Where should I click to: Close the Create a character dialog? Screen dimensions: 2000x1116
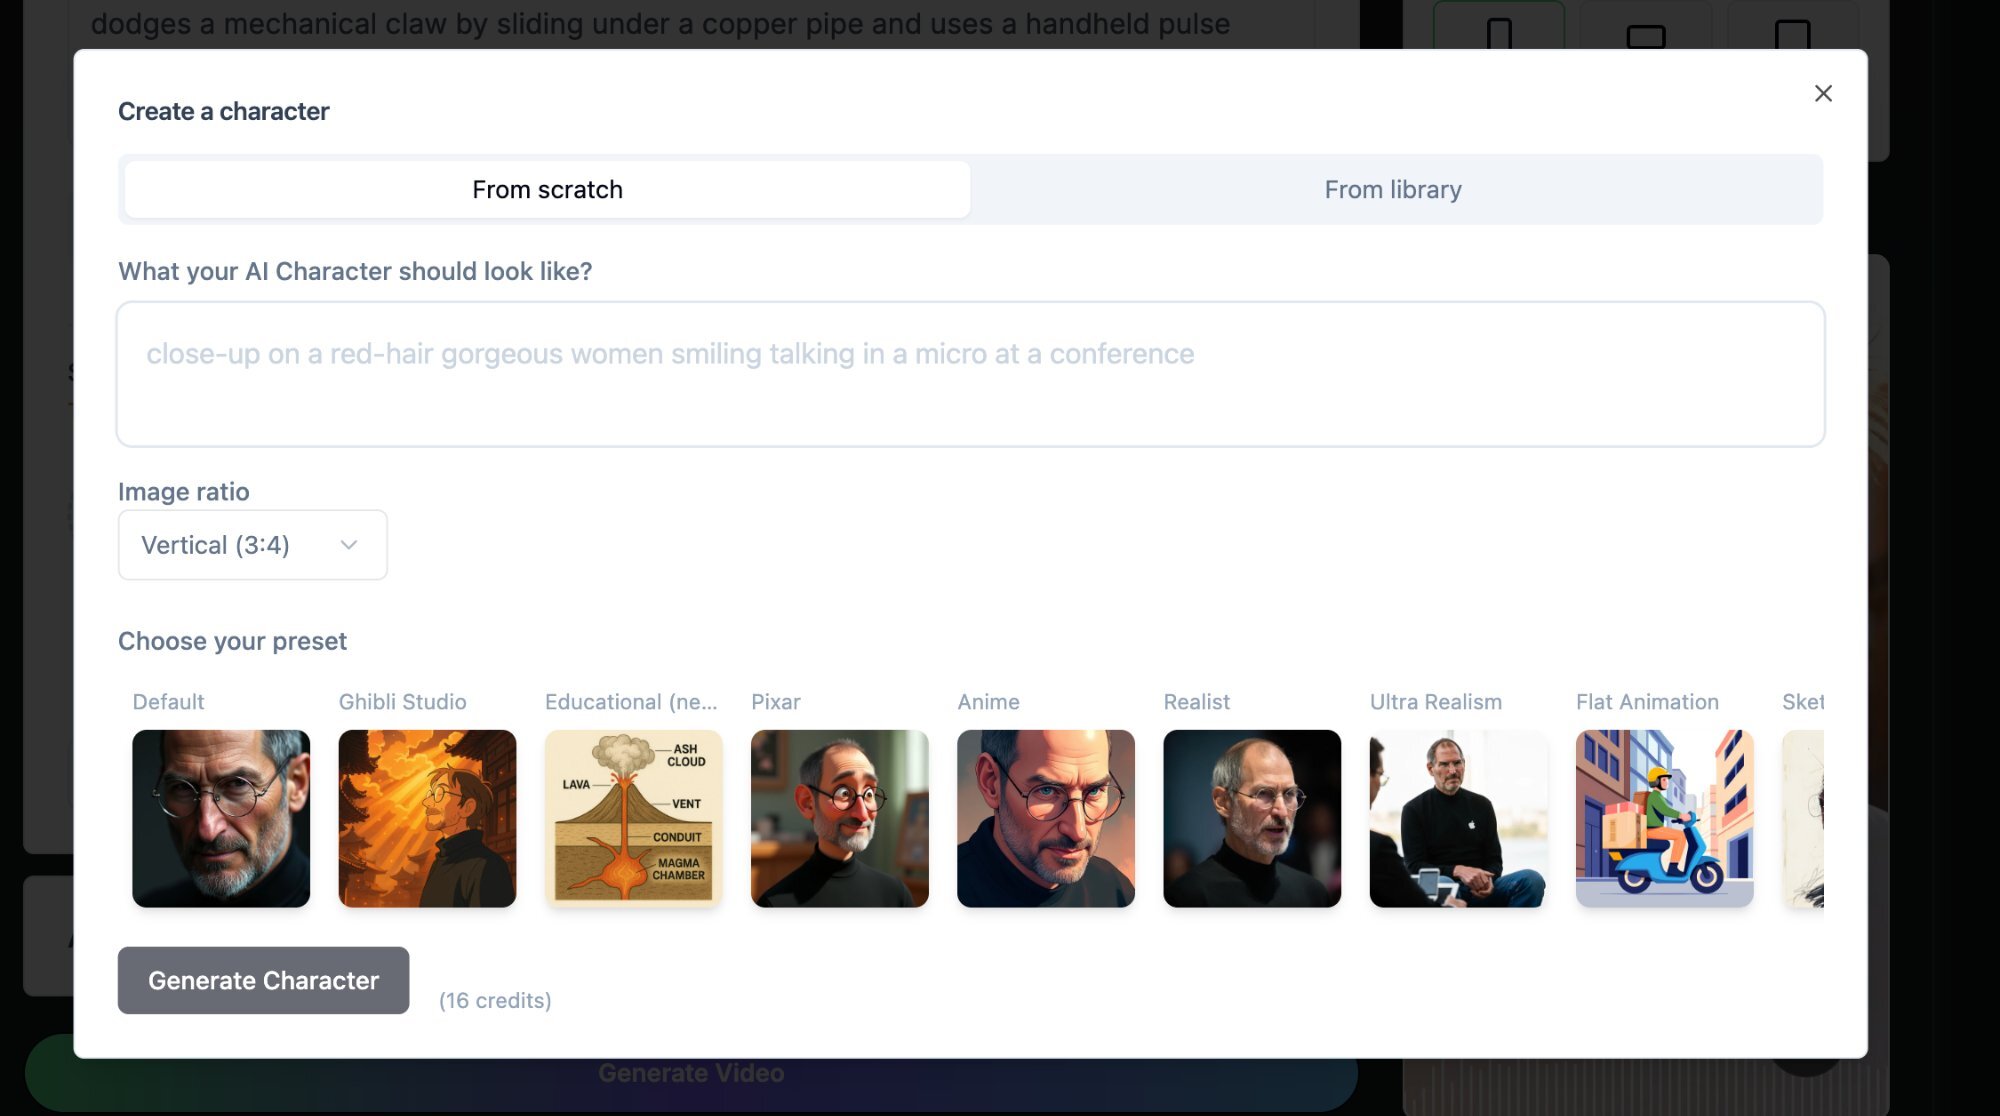tap(1823, 93)
